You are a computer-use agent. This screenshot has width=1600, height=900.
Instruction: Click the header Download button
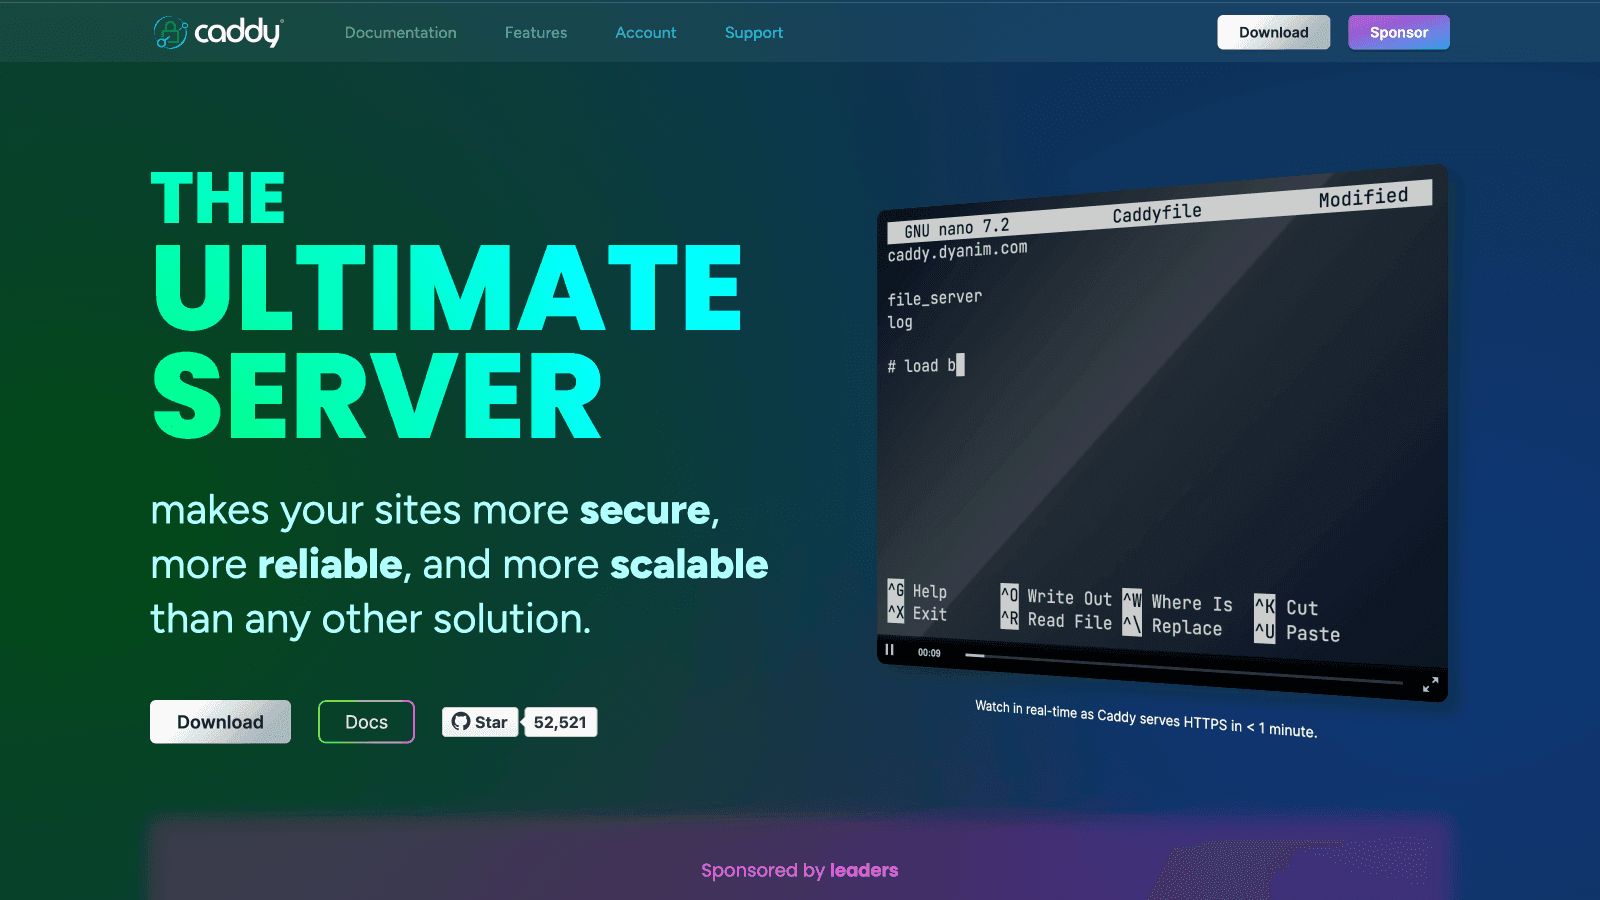(x=1273, y=32)
